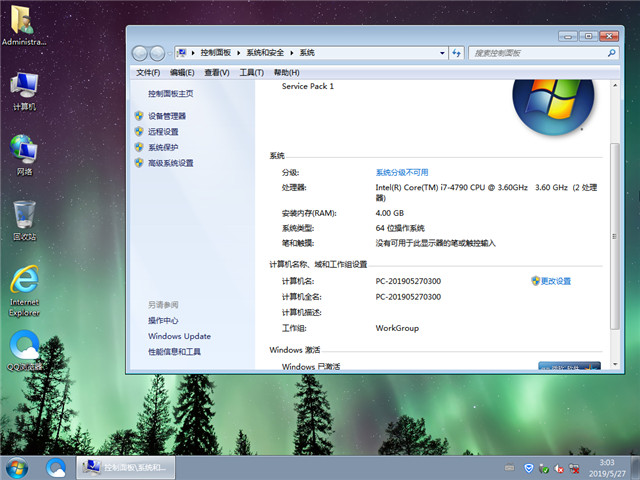
Task: Click the Refresh button in address bar
Action: click(456, 53)
